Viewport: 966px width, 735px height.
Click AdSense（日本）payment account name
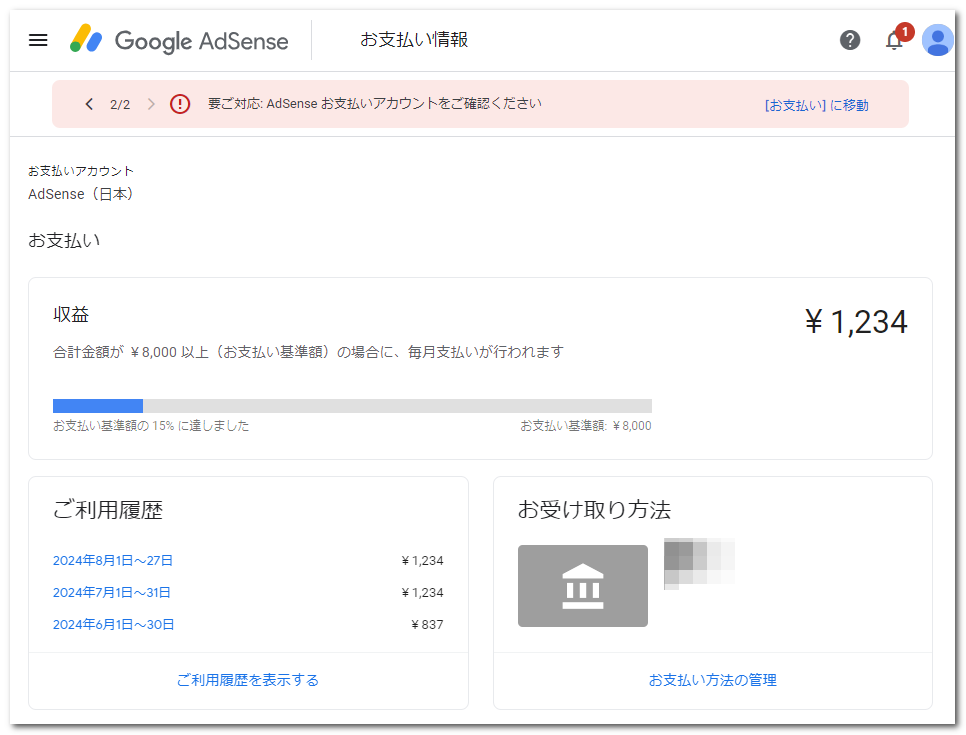point(81,194)
